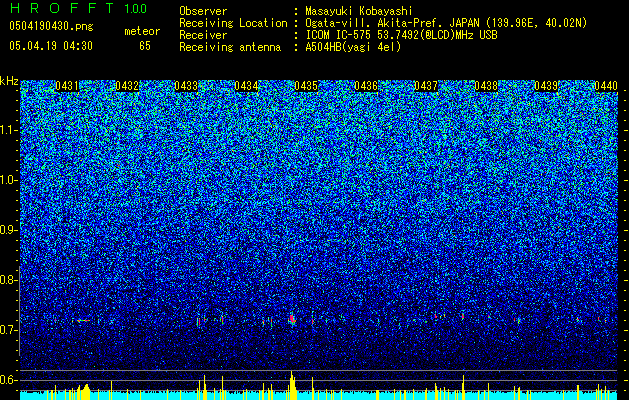Click the Receiver label
629x400 pixels.
(x=203, y=35)
